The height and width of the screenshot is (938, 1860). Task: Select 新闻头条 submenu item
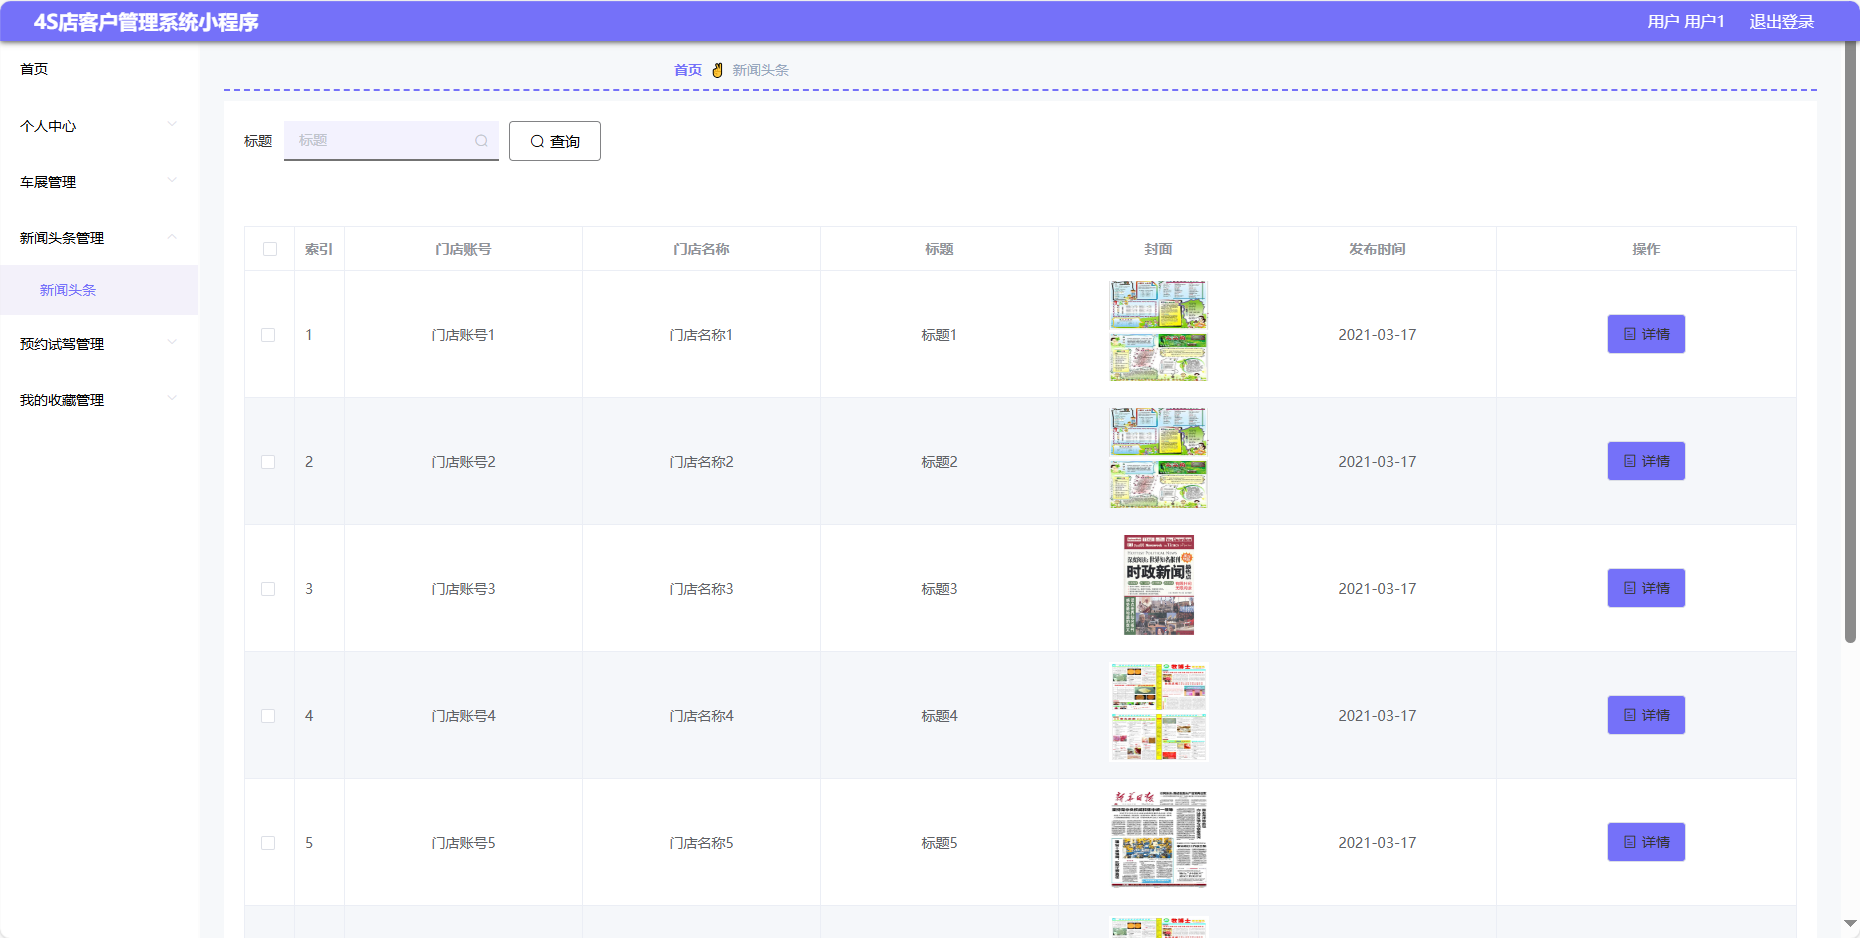[x=99, y=290]
